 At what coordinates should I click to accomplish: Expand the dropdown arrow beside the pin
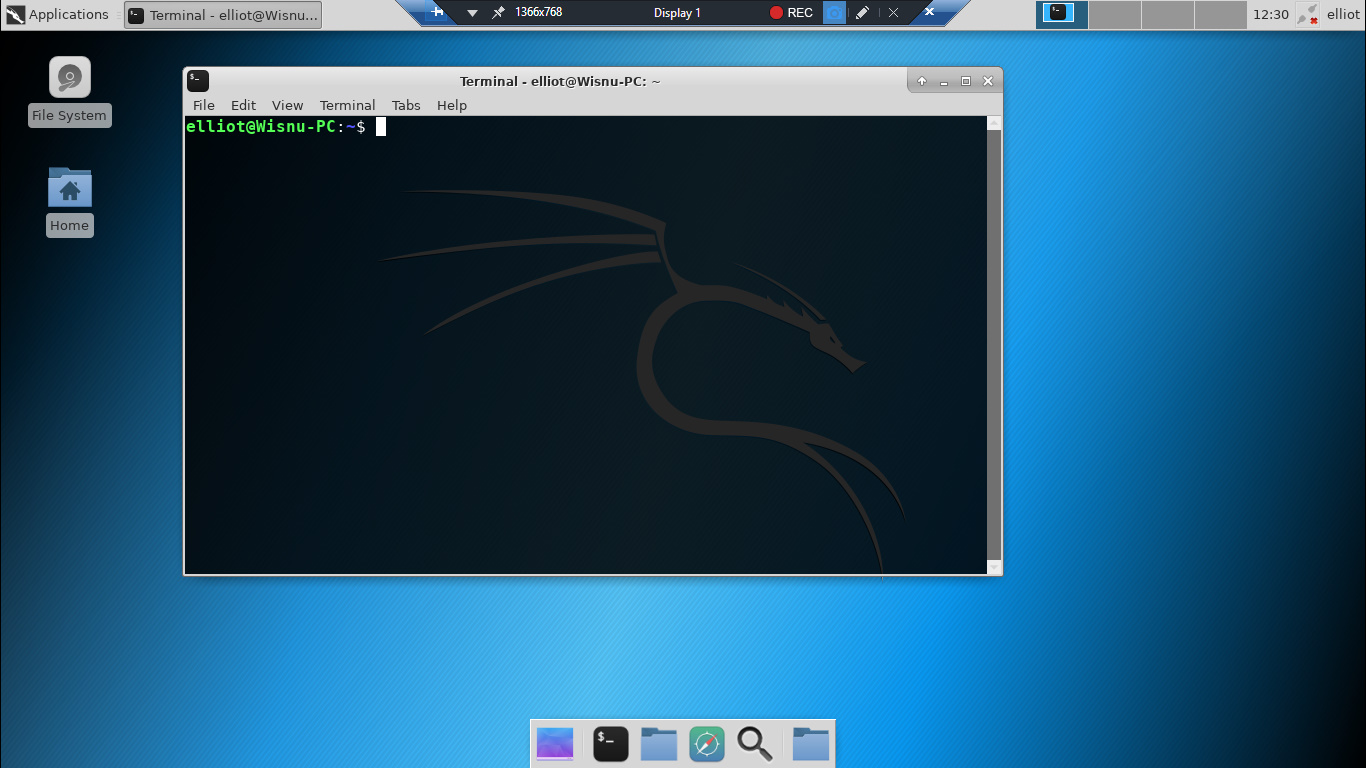click(472, 13)
